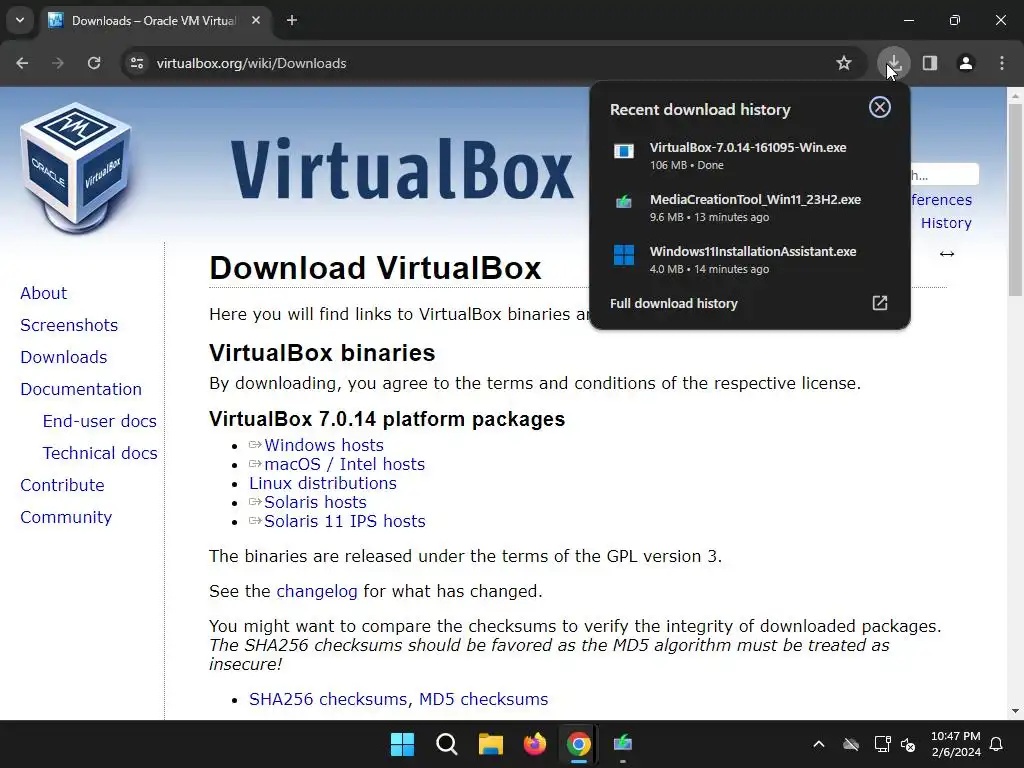Screen dimensions: 1024x768
Task: Open the Full download history external-link icon
Action: point(880,303)
